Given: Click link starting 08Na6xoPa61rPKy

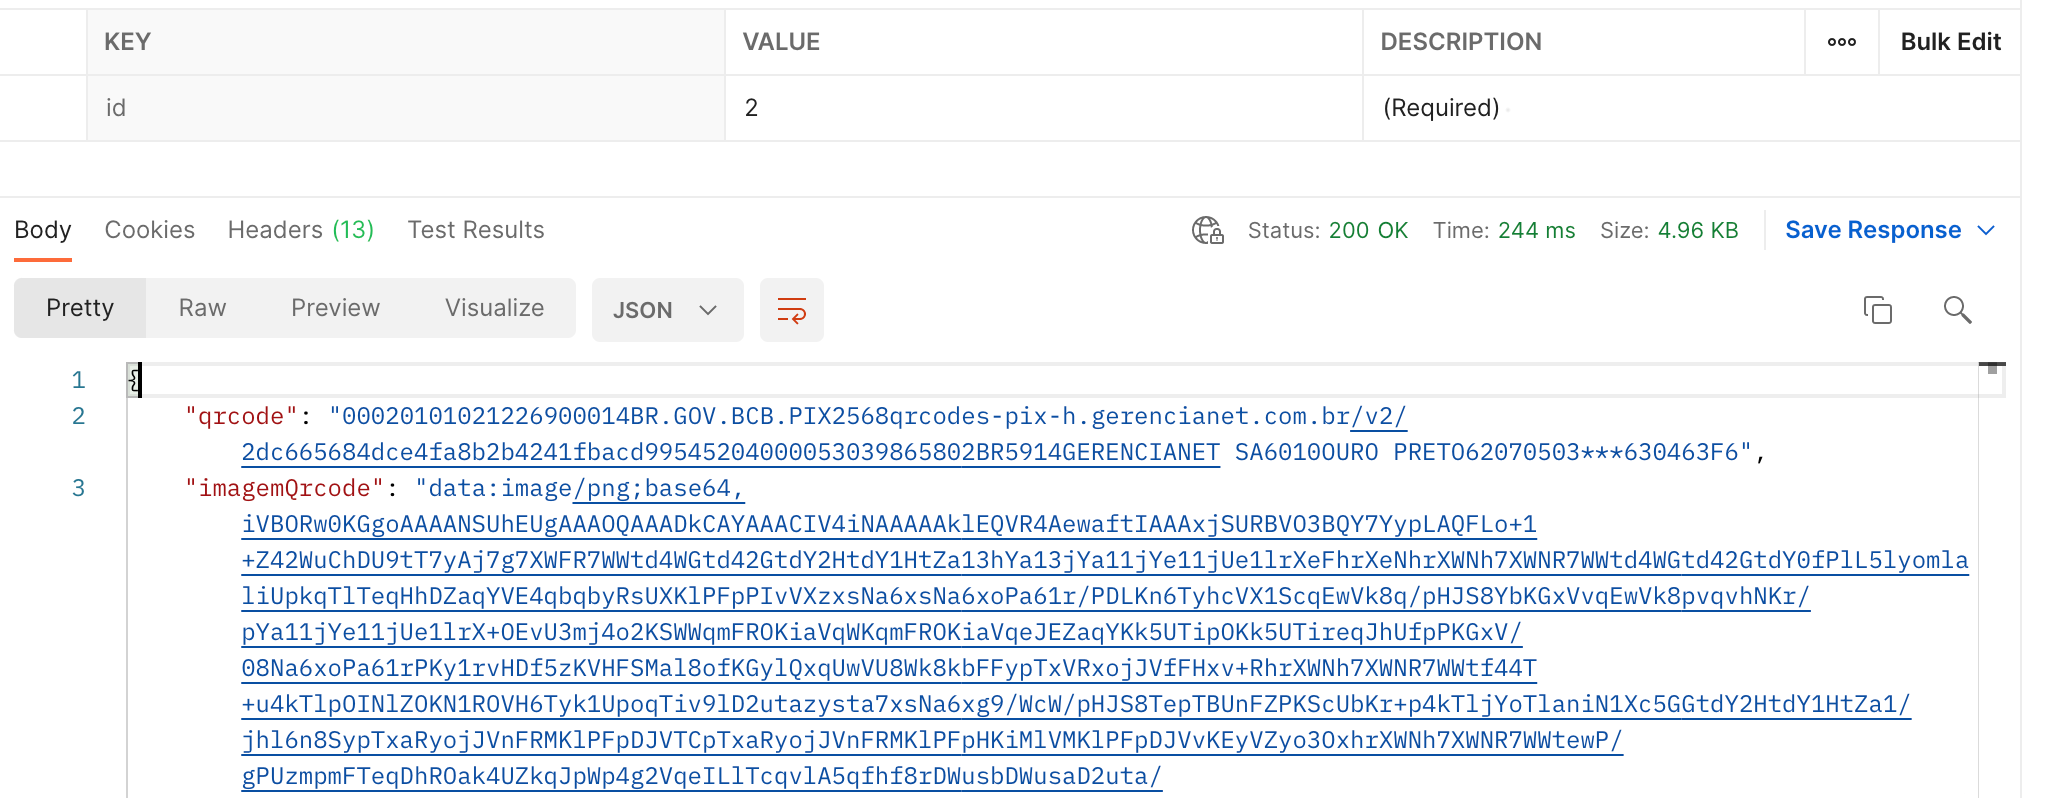Looking at the screenshot, I should 889,668.
